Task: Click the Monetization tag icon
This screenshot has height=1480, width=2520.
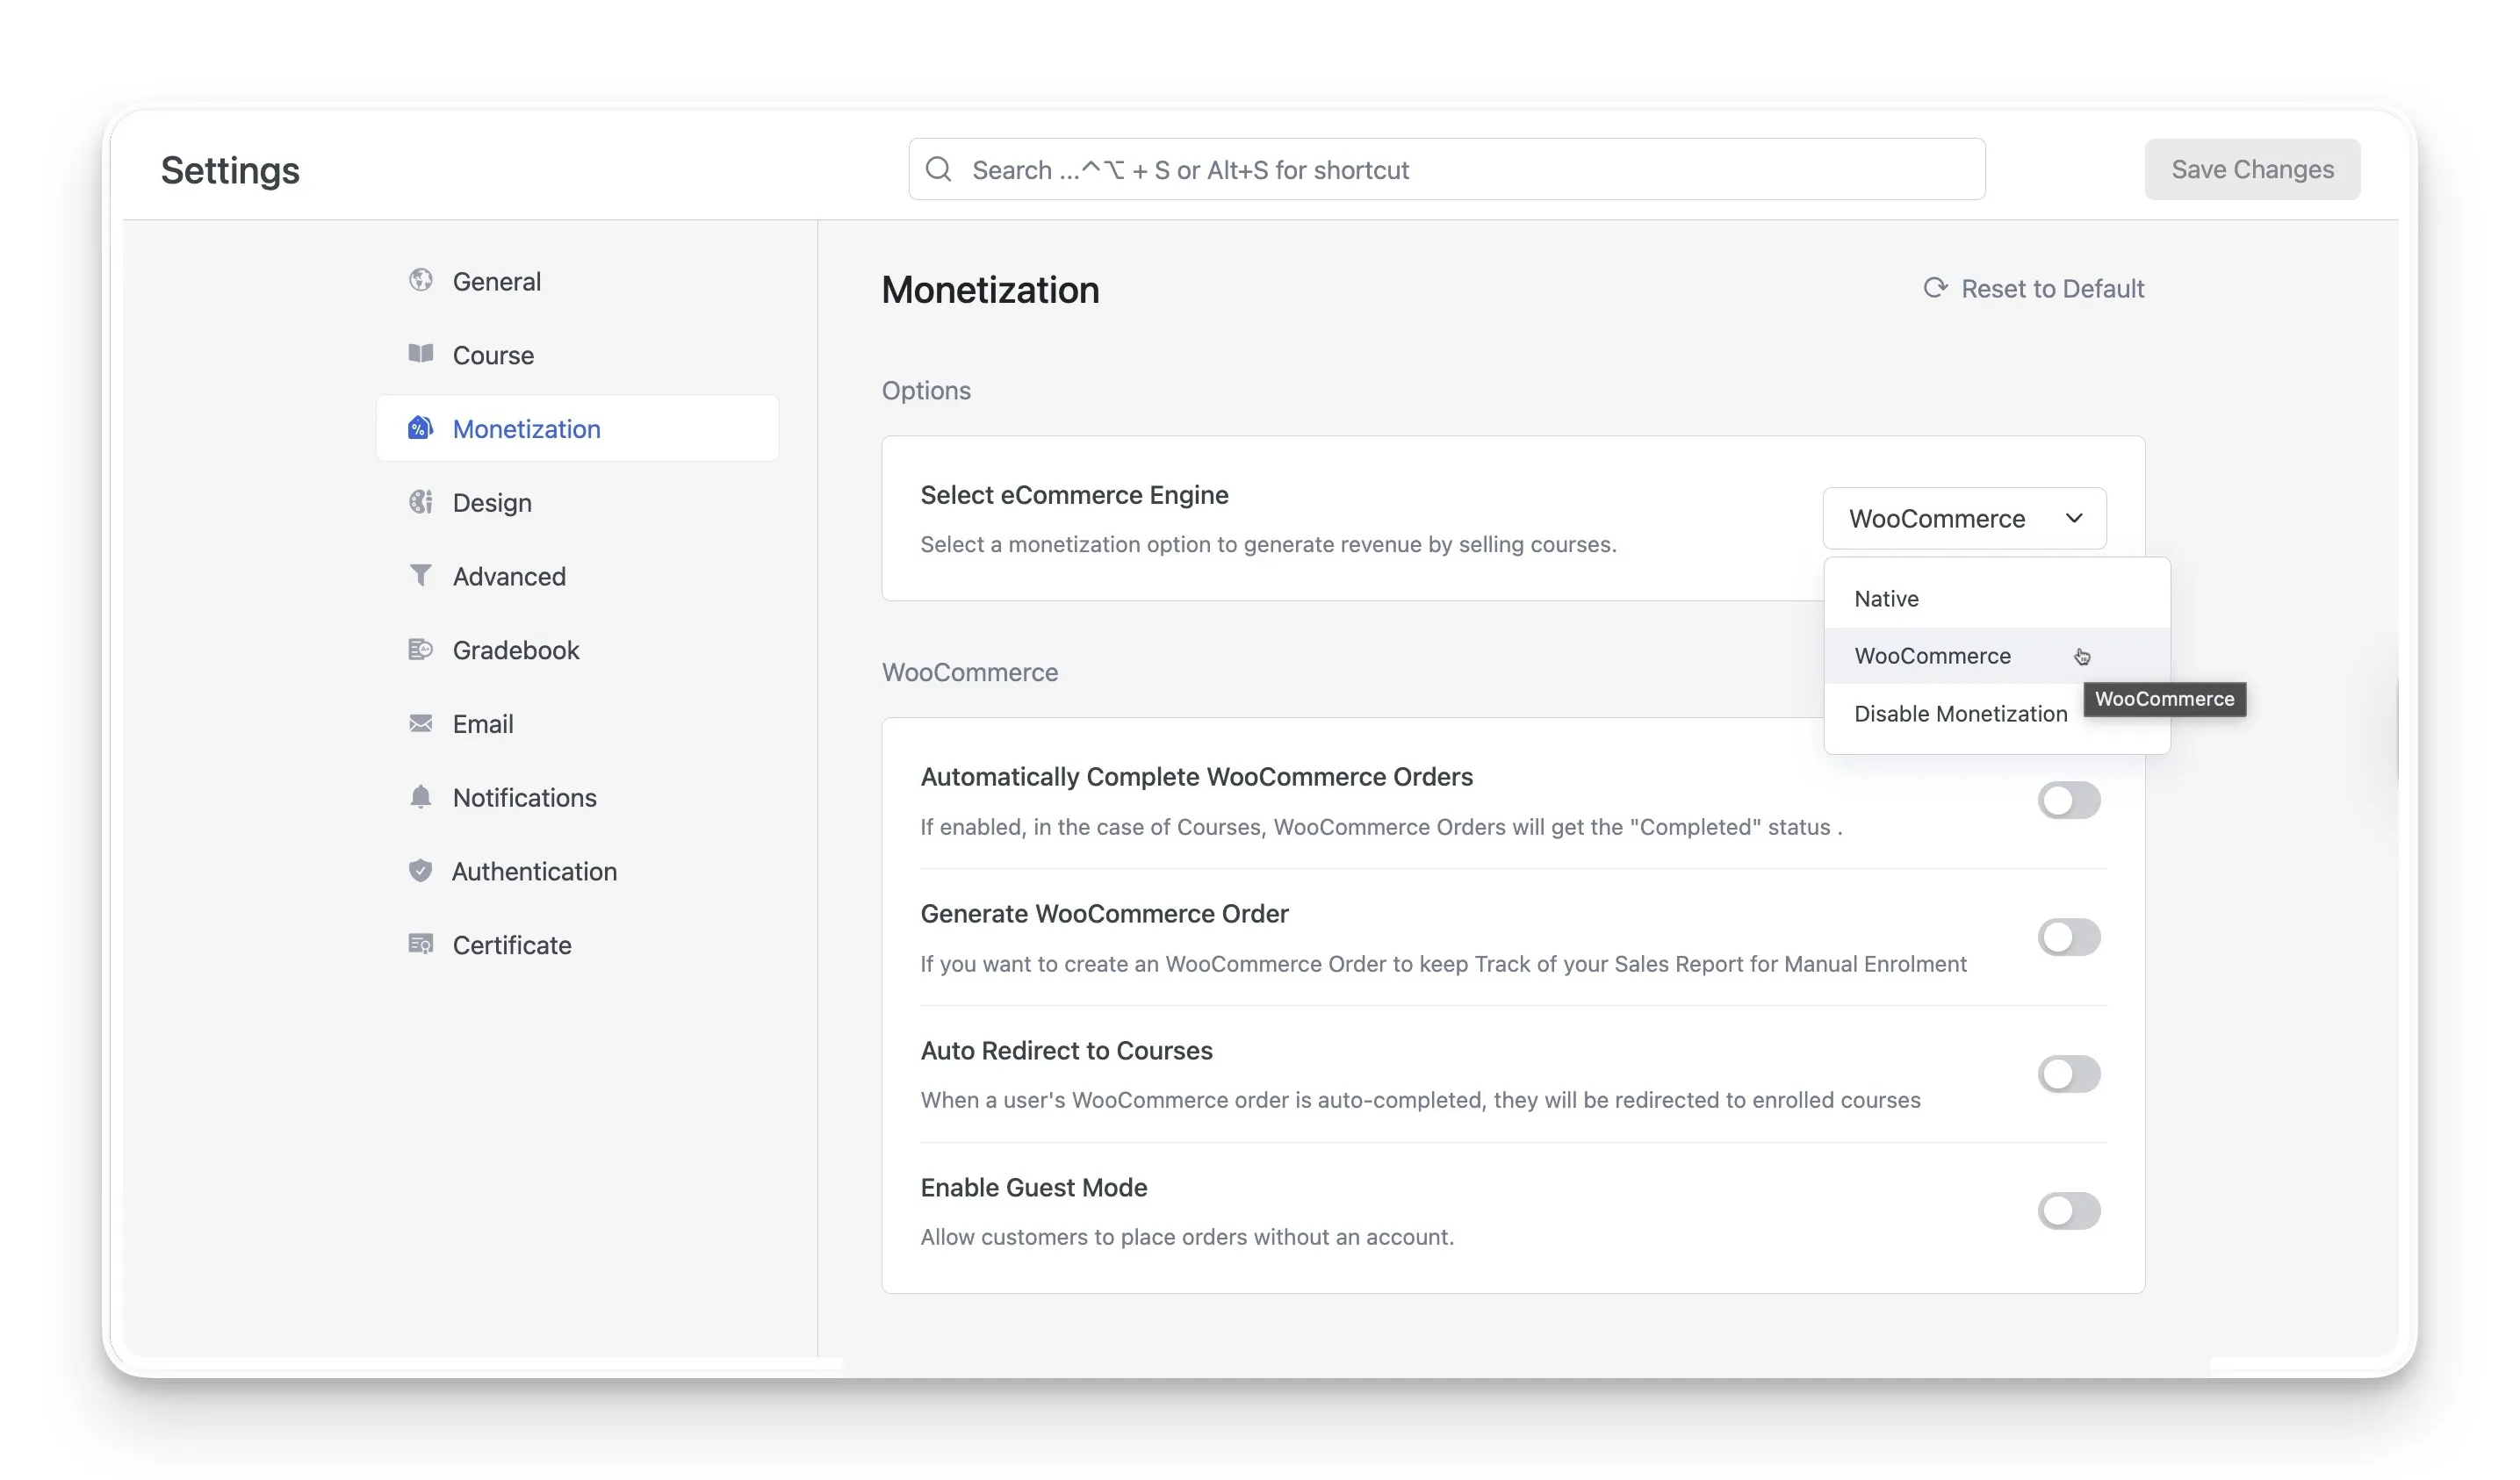Action: point(421,427)
